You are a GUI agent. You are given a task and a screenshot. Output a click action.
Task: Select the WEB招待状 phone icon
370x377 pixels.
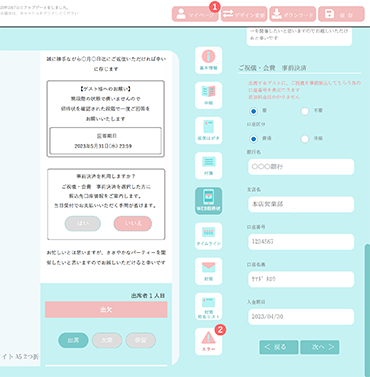pos(209,201)
